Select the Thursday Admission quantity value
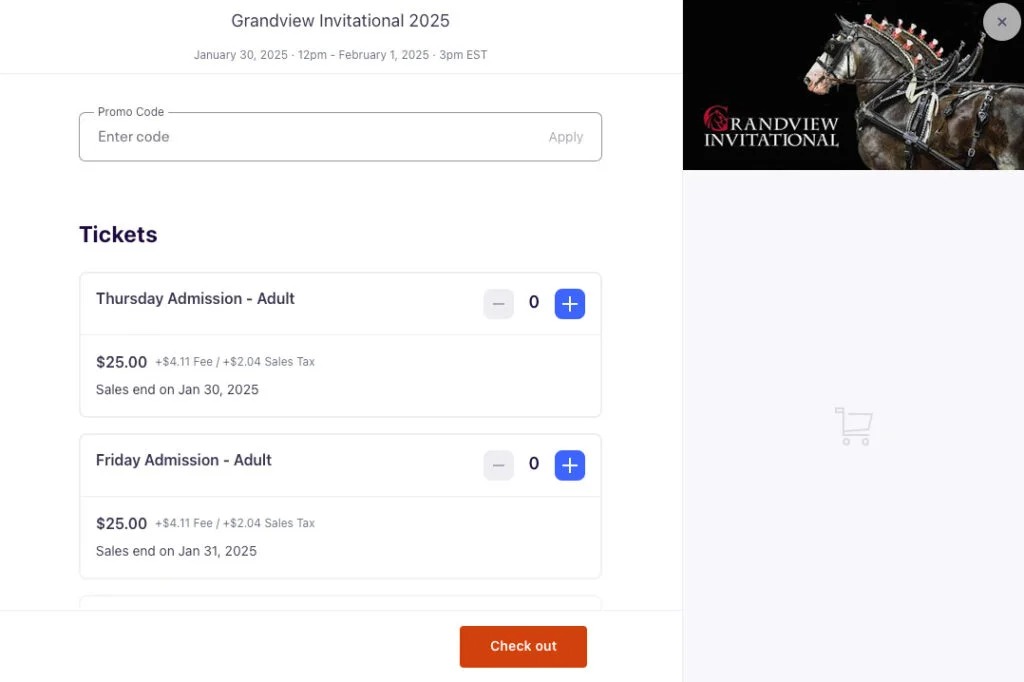This screenshot has width=1024, height=682. coord(534,303)
